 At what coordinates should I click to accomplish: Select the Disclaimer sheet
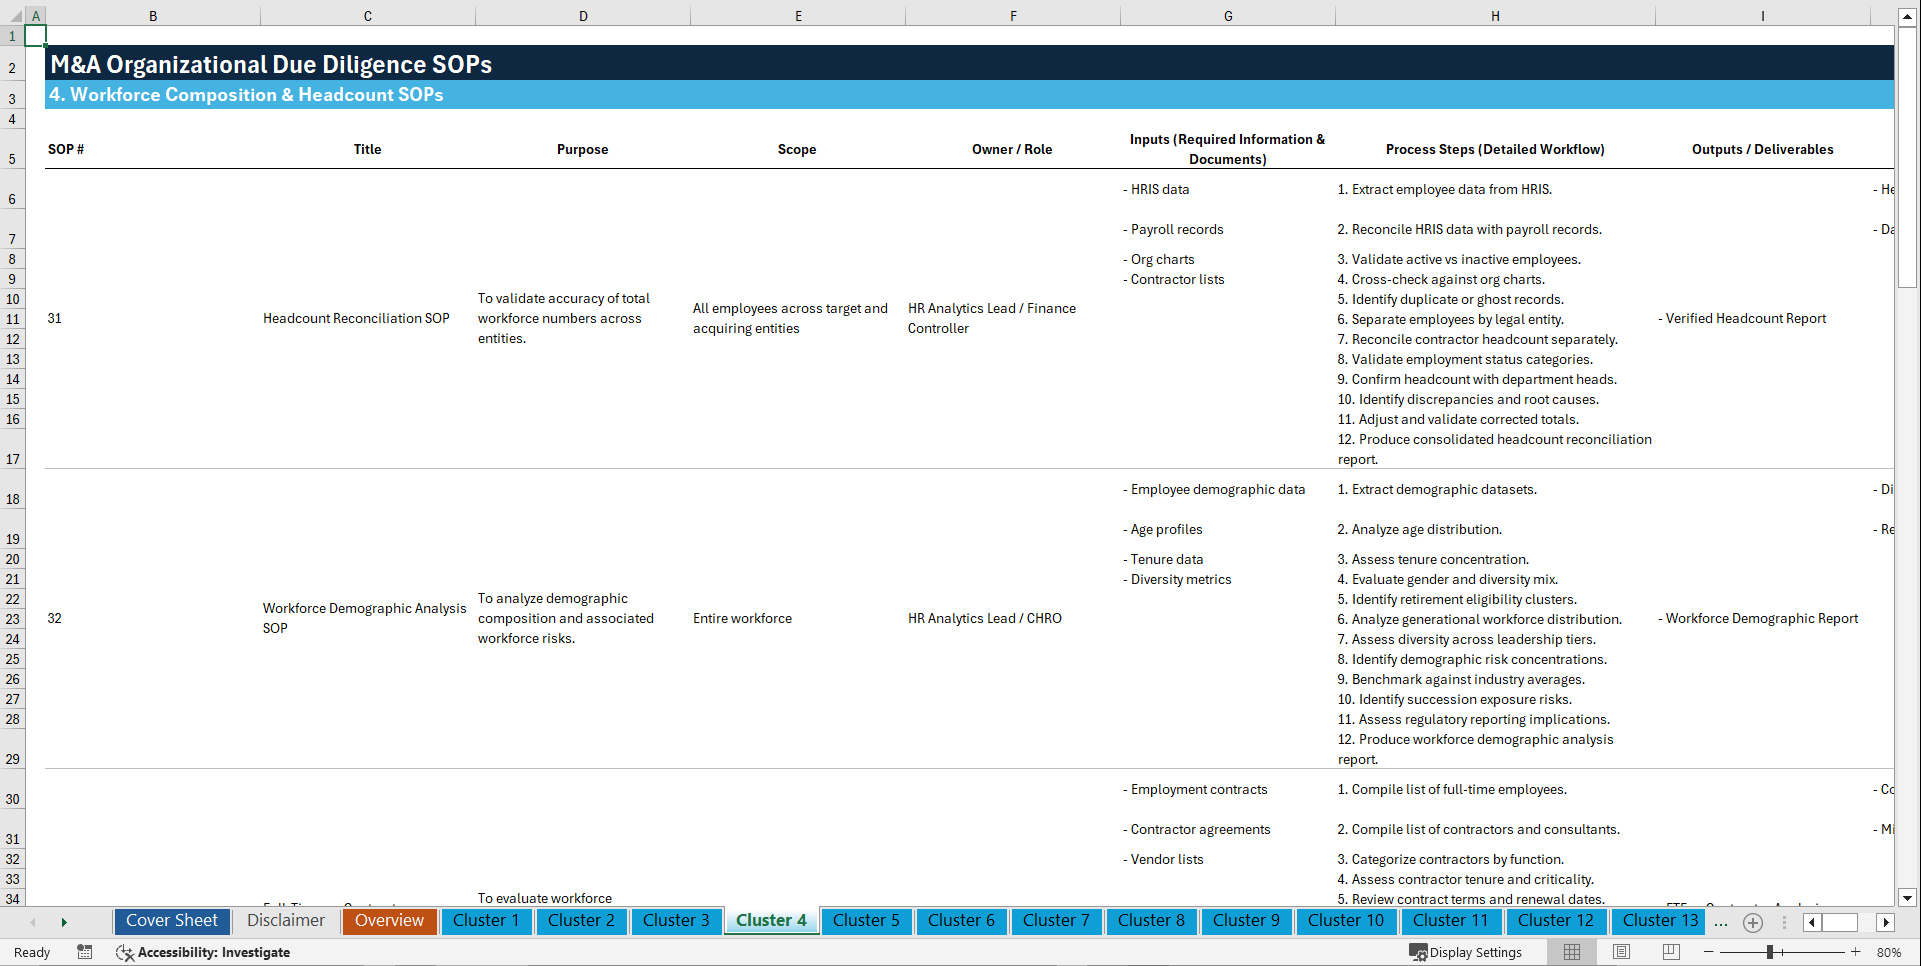[x=285, y=920]
